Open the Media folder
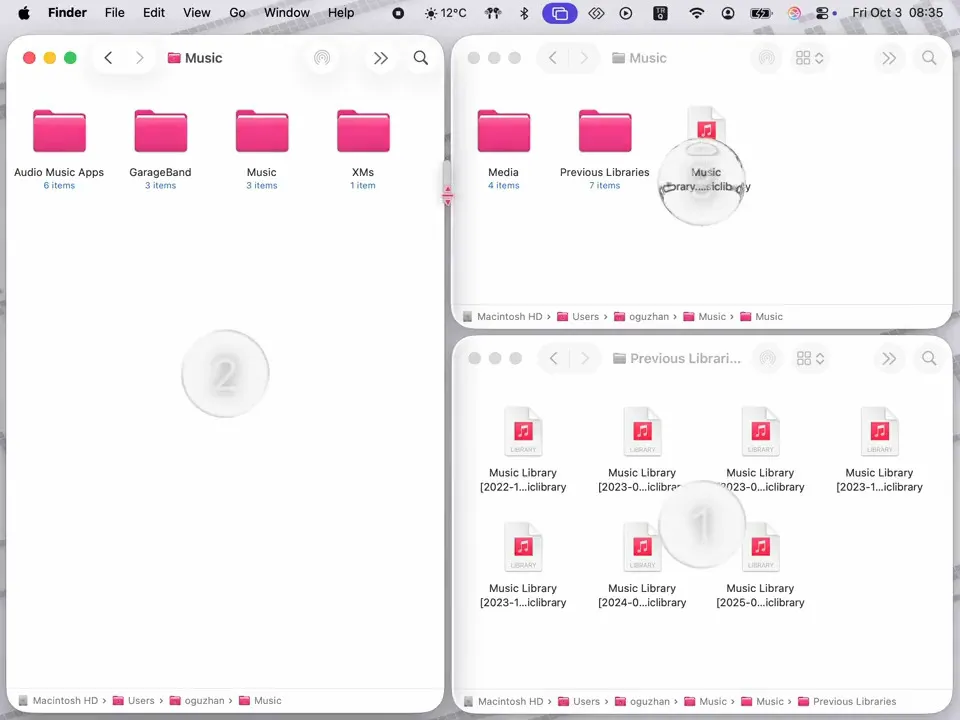 [503, 133]
